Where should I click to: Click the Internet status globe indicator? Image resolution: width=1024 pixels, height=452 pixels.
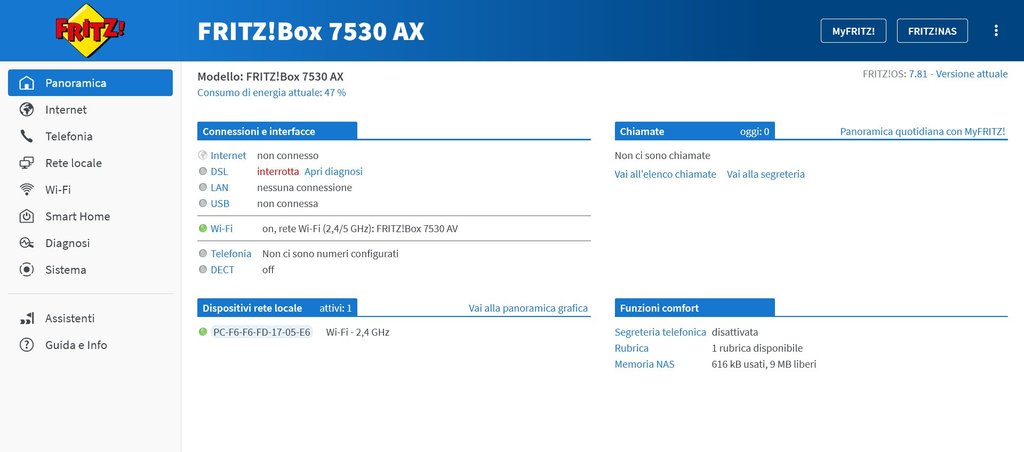[202, 155]
